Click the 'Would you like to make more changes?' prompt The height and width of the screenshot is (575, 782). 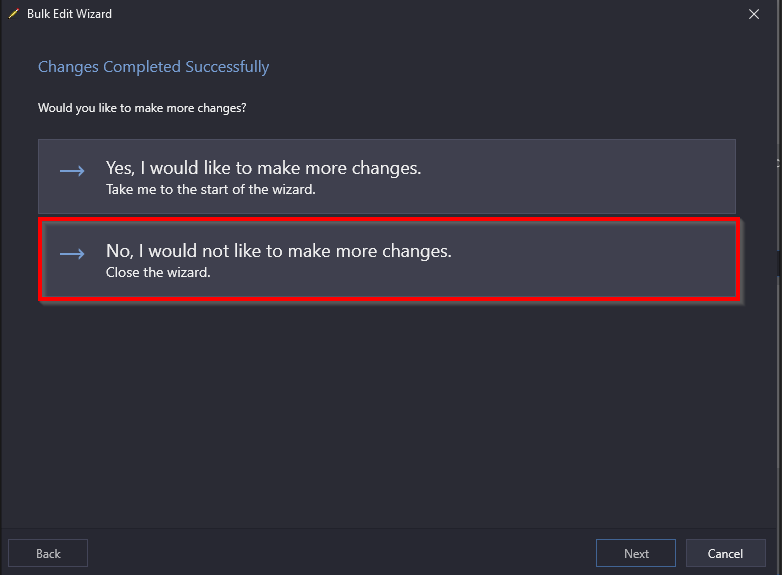pyautogui.click(x=142, y=108)
